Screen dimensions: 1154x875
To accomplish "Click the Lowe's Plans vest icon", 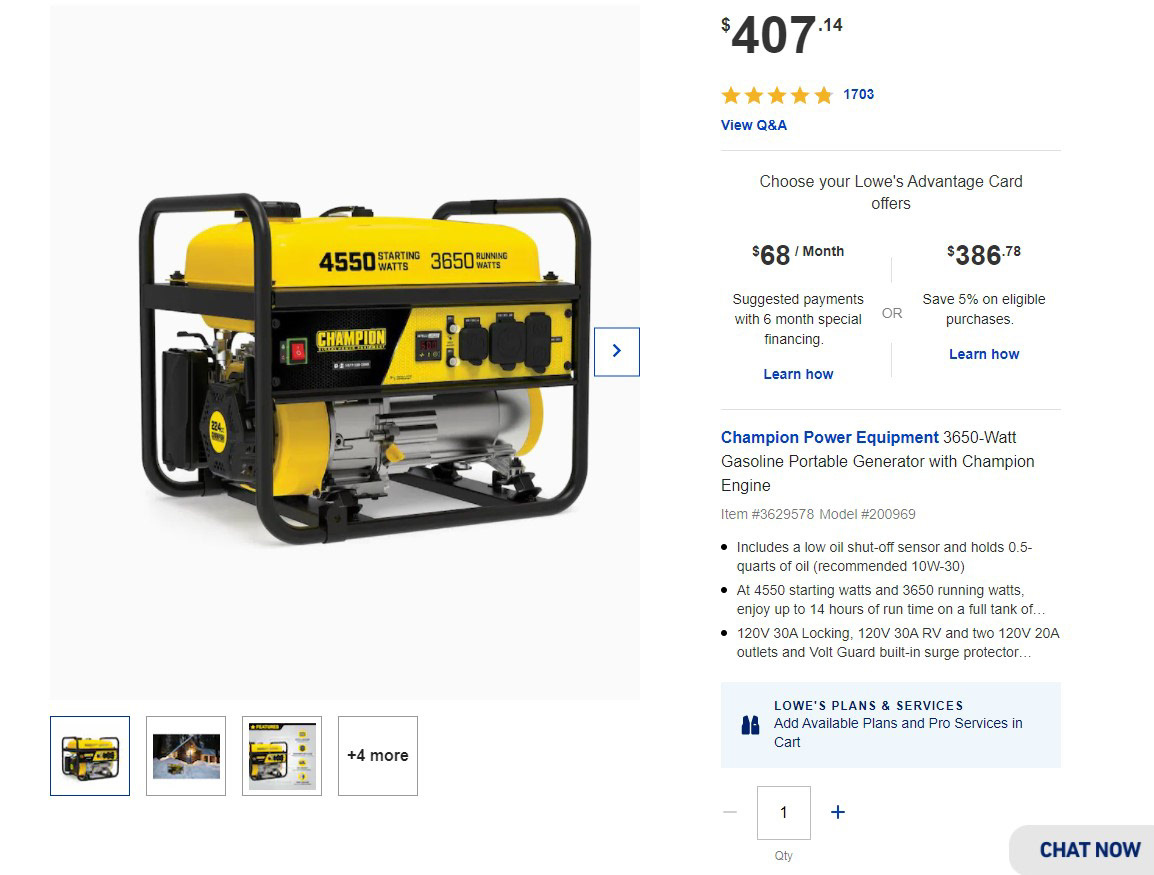I will coord(750,726).
